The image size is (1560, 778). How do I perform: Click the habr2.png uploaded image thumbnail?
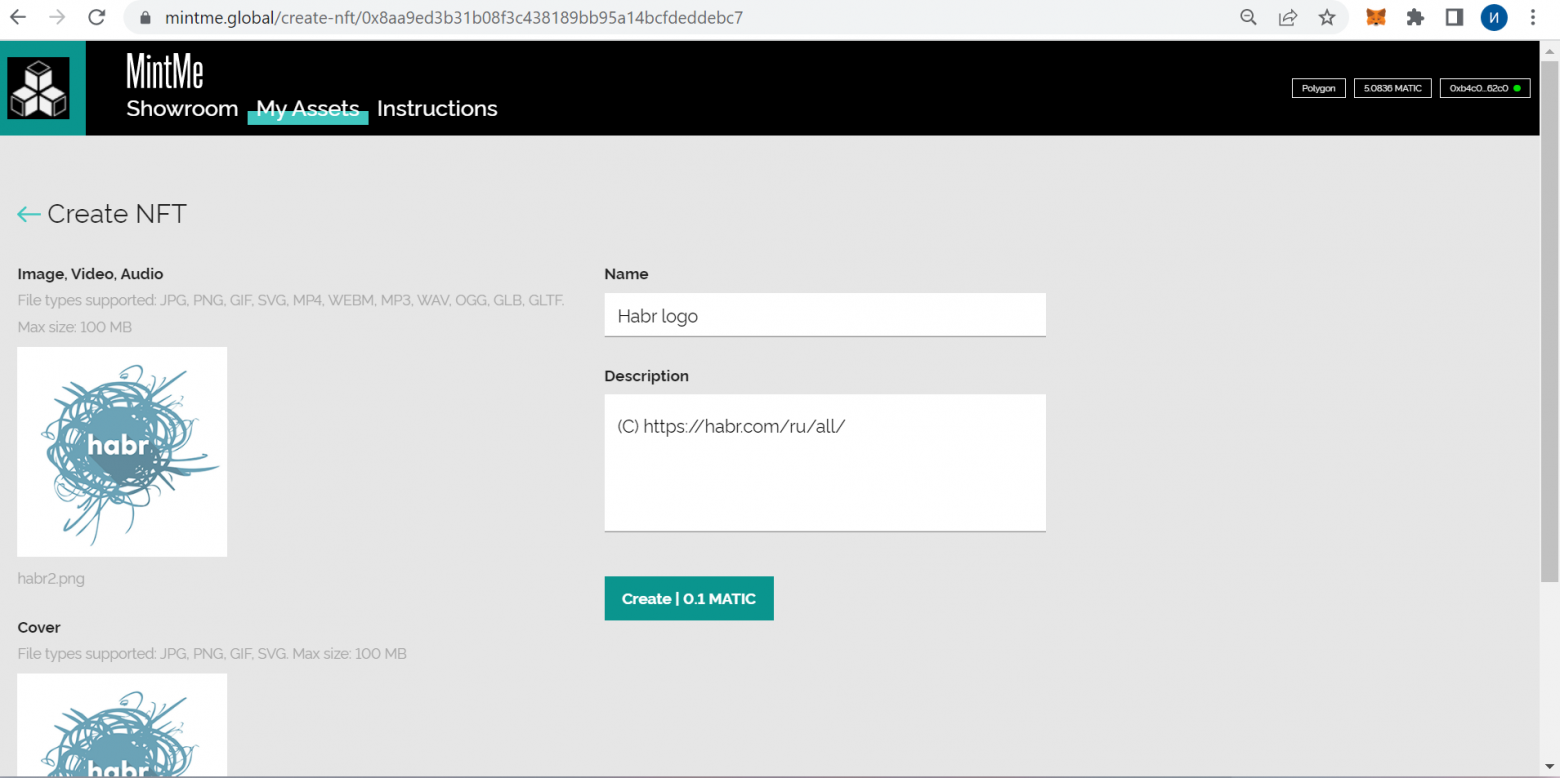(x=122, y=452)
